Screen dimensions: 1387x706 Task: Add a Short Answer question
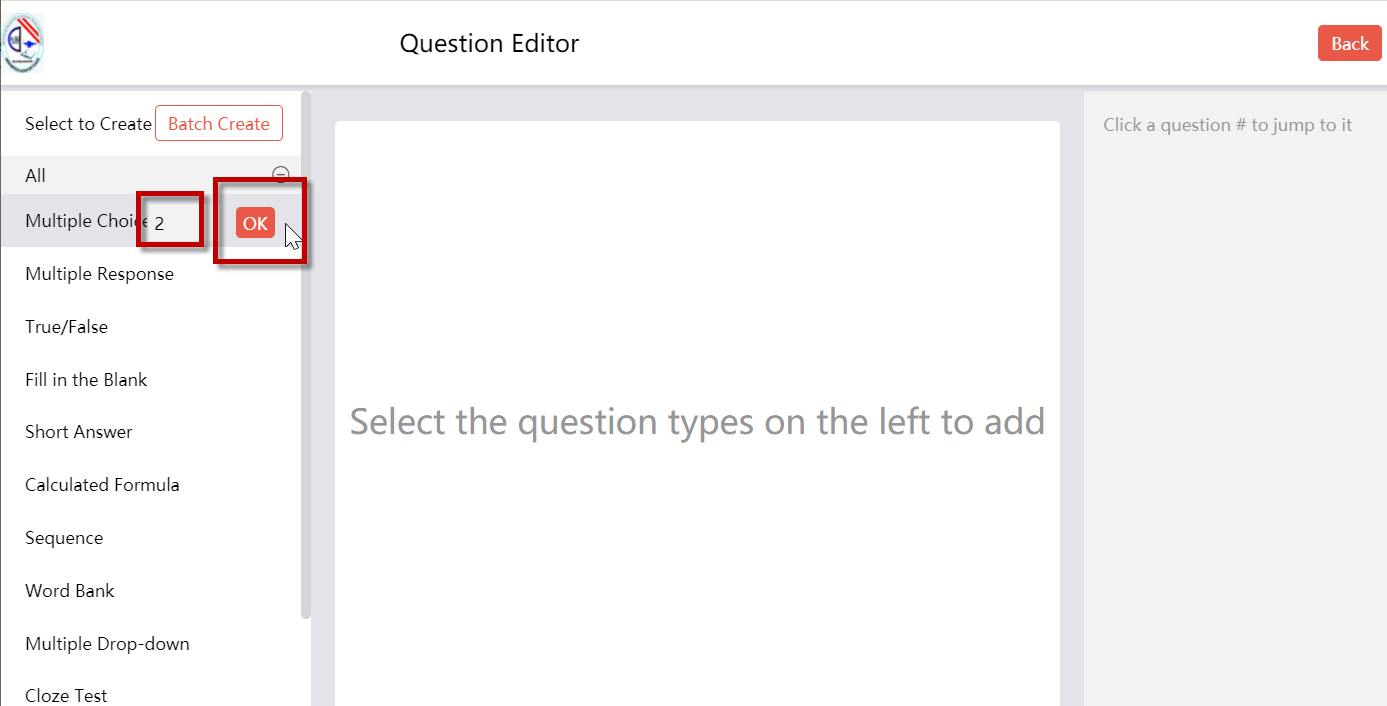pos(79,432)
